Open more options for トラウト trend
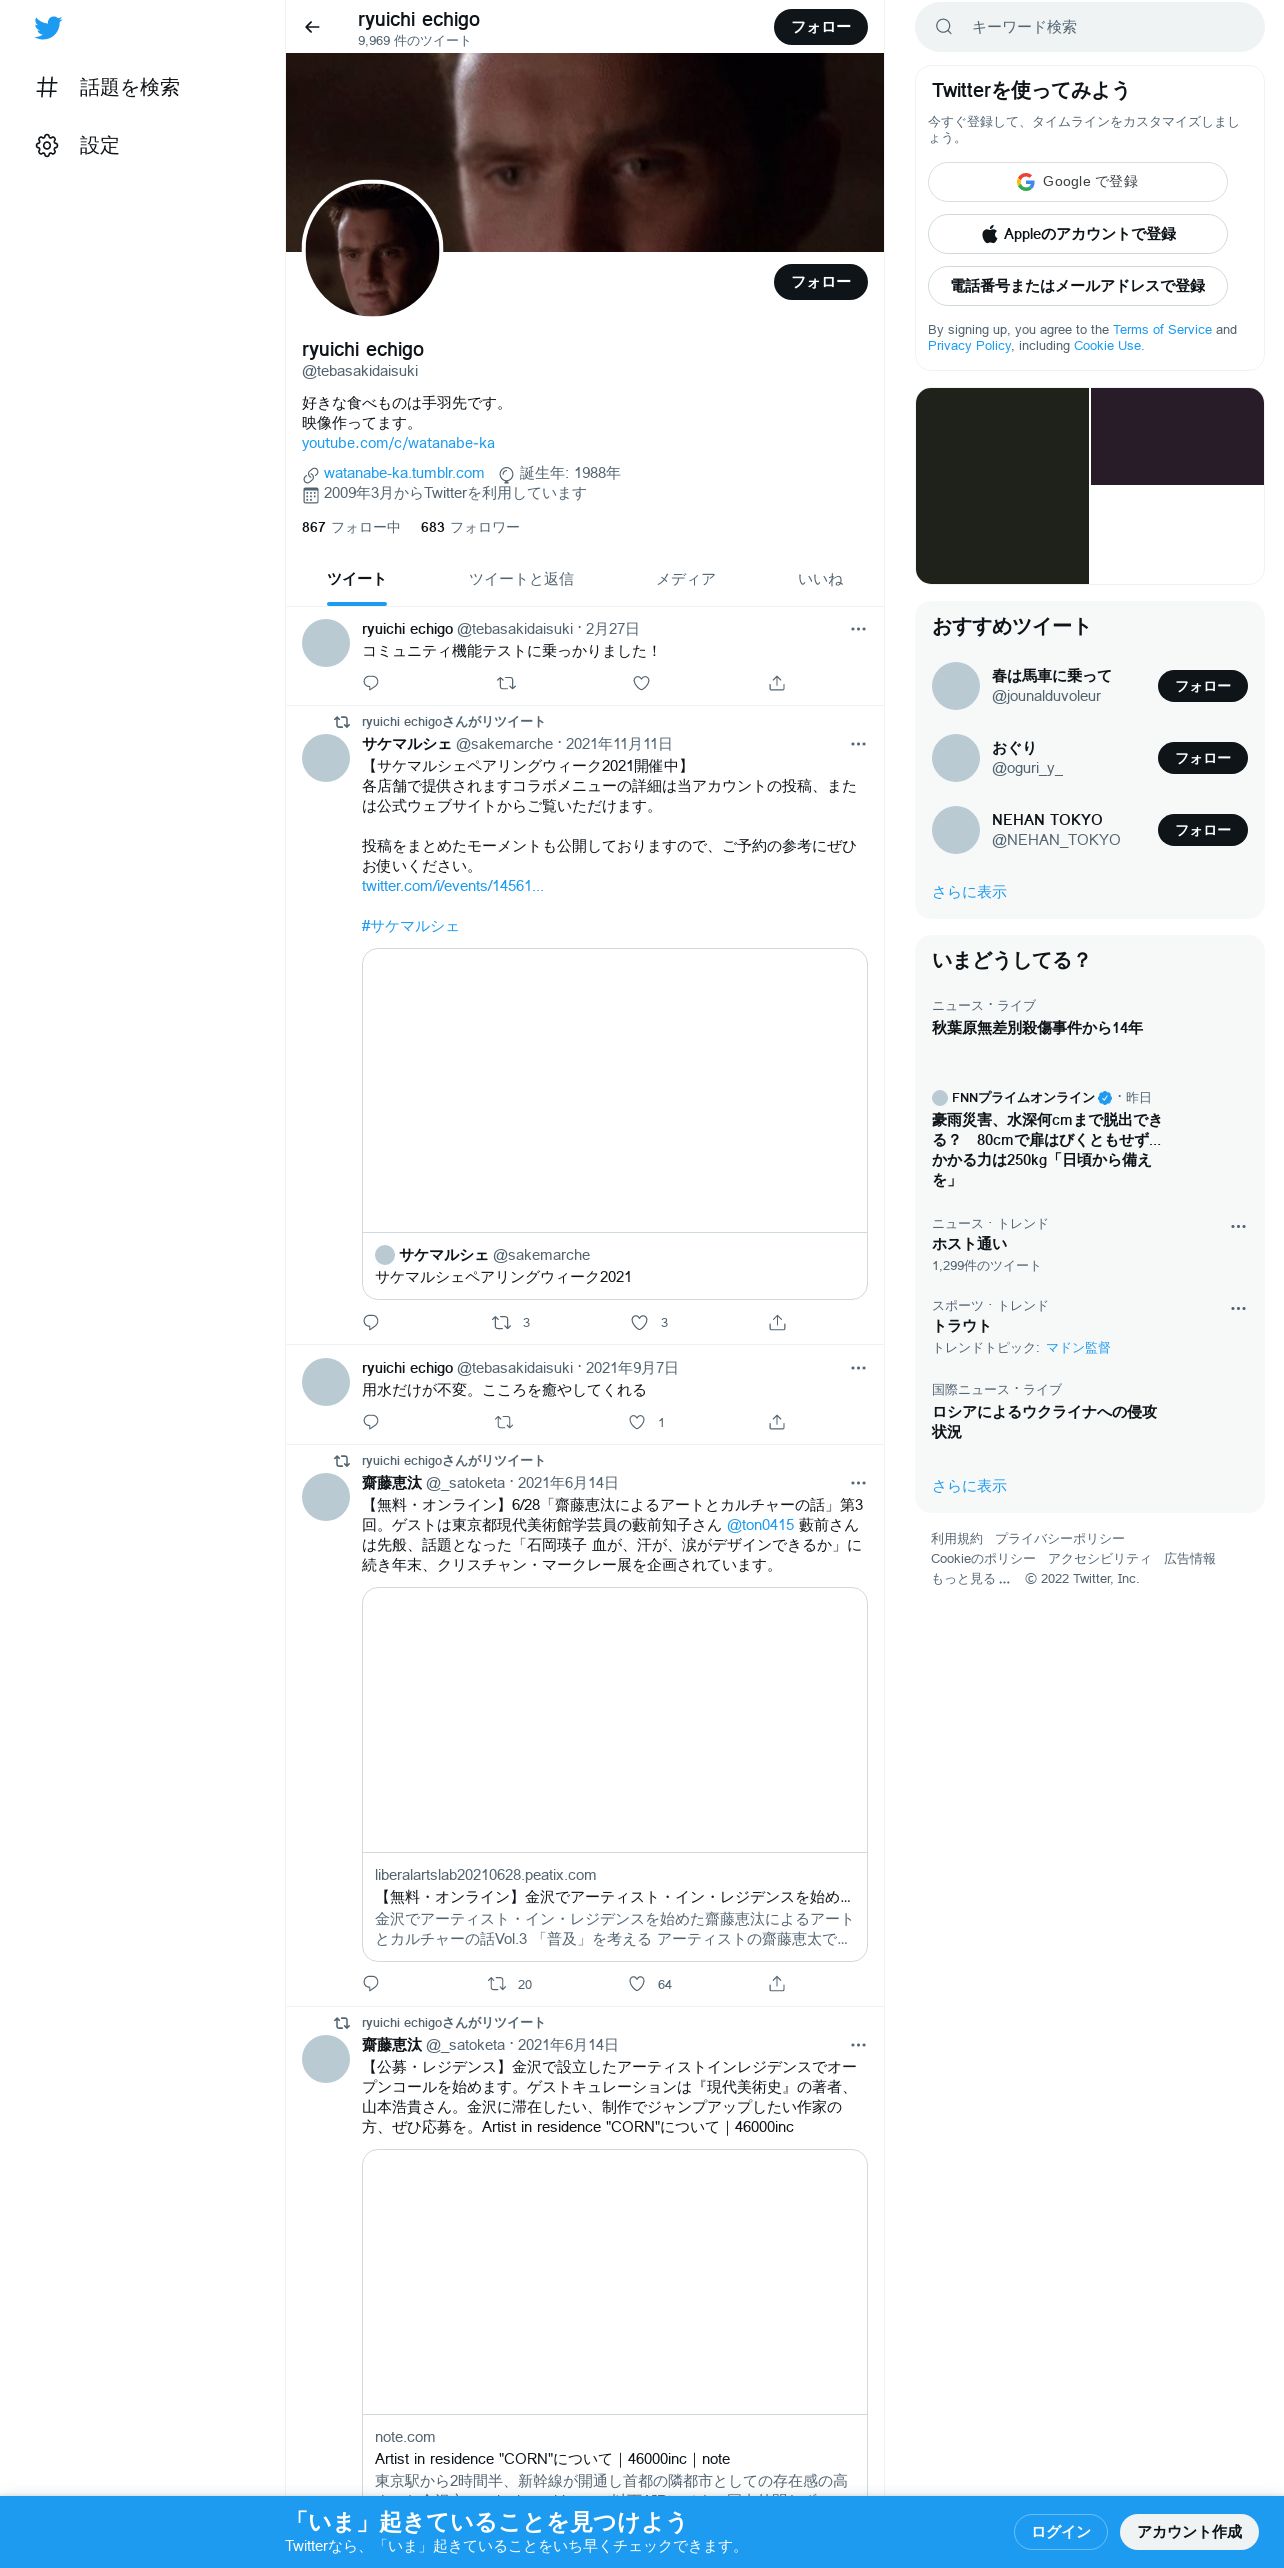This screenshot has width=1284, height=2568. coord(1238,1308)
